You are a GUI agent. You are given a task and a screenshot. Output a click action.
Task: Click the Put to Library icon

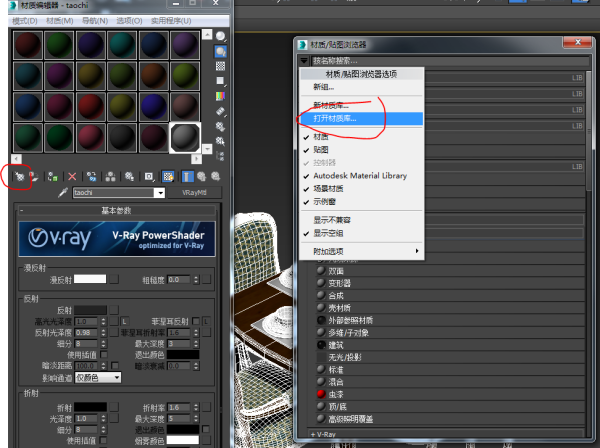[x=129, y=176]
